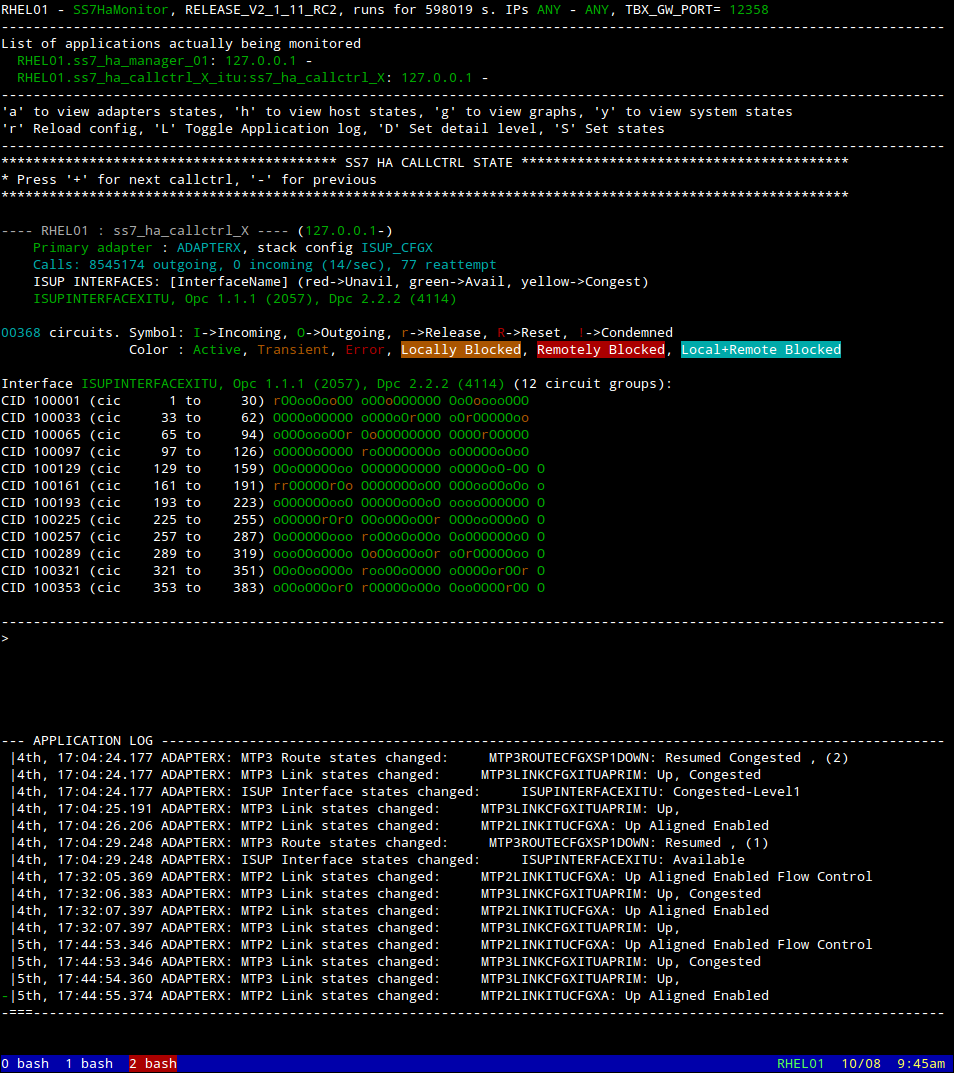This screenshot has width=954, height=1073.
Task: Click the 'SS7 HA CALLCTRL STATE' title
Action: point(429,163)
